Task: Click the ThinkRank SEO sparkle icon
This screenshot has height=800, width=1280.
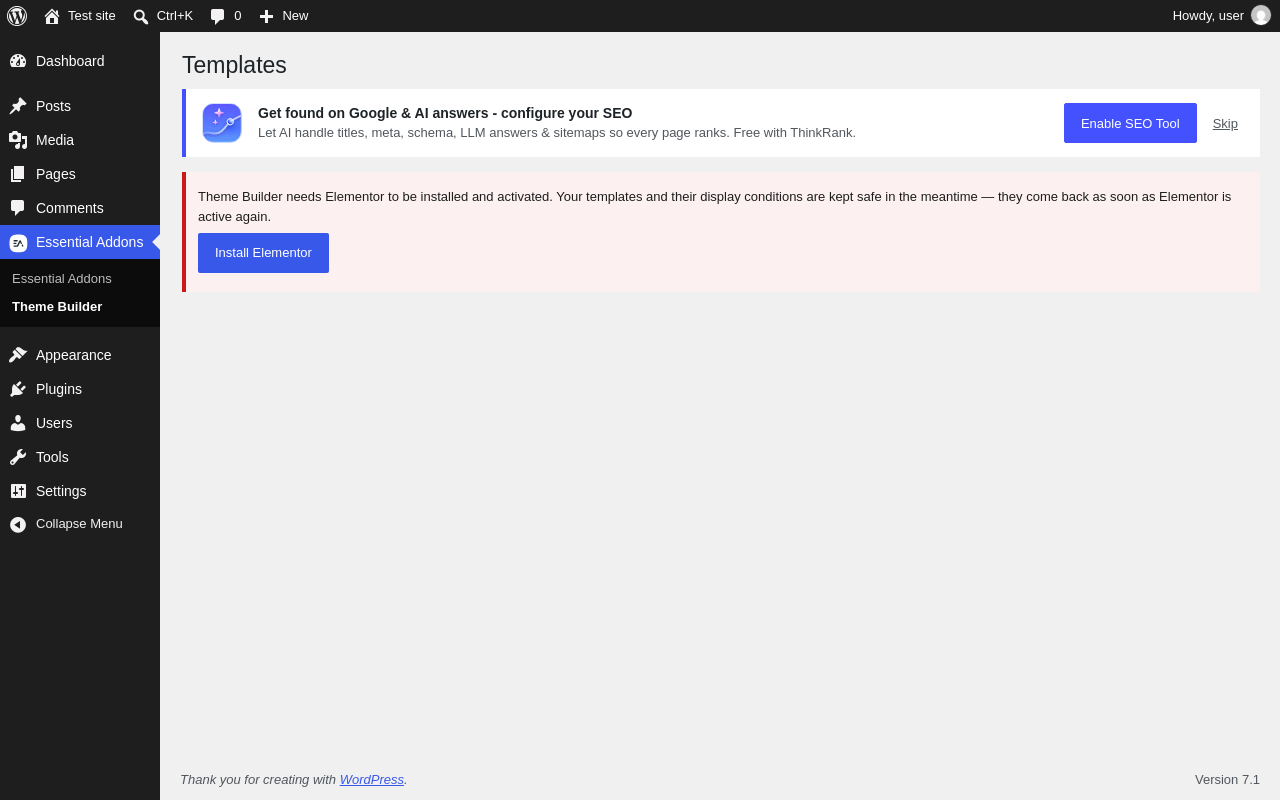Action: (222, 123)
